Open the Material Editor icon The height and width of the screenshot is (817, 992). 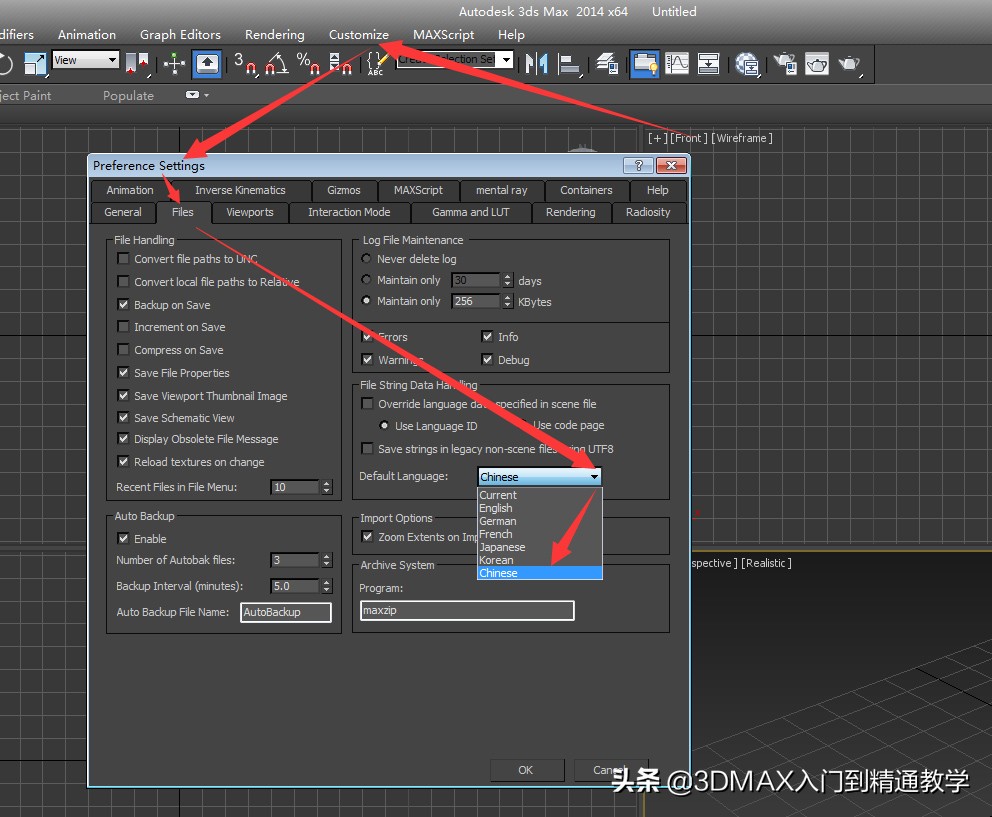[x=748, y=64]
